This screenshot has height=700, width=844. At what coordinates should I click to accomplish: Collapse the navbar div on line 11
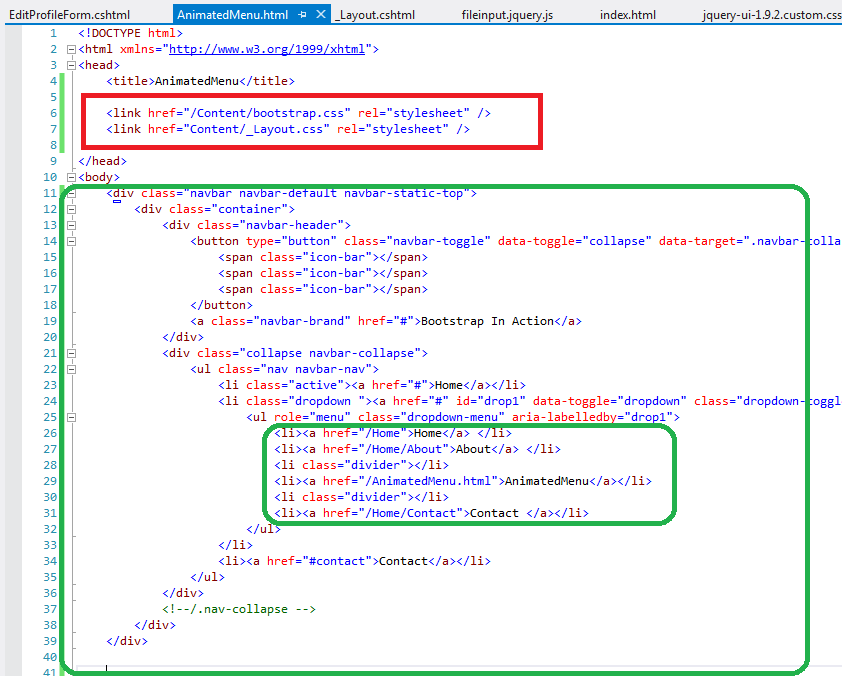[x=71, y=194]
